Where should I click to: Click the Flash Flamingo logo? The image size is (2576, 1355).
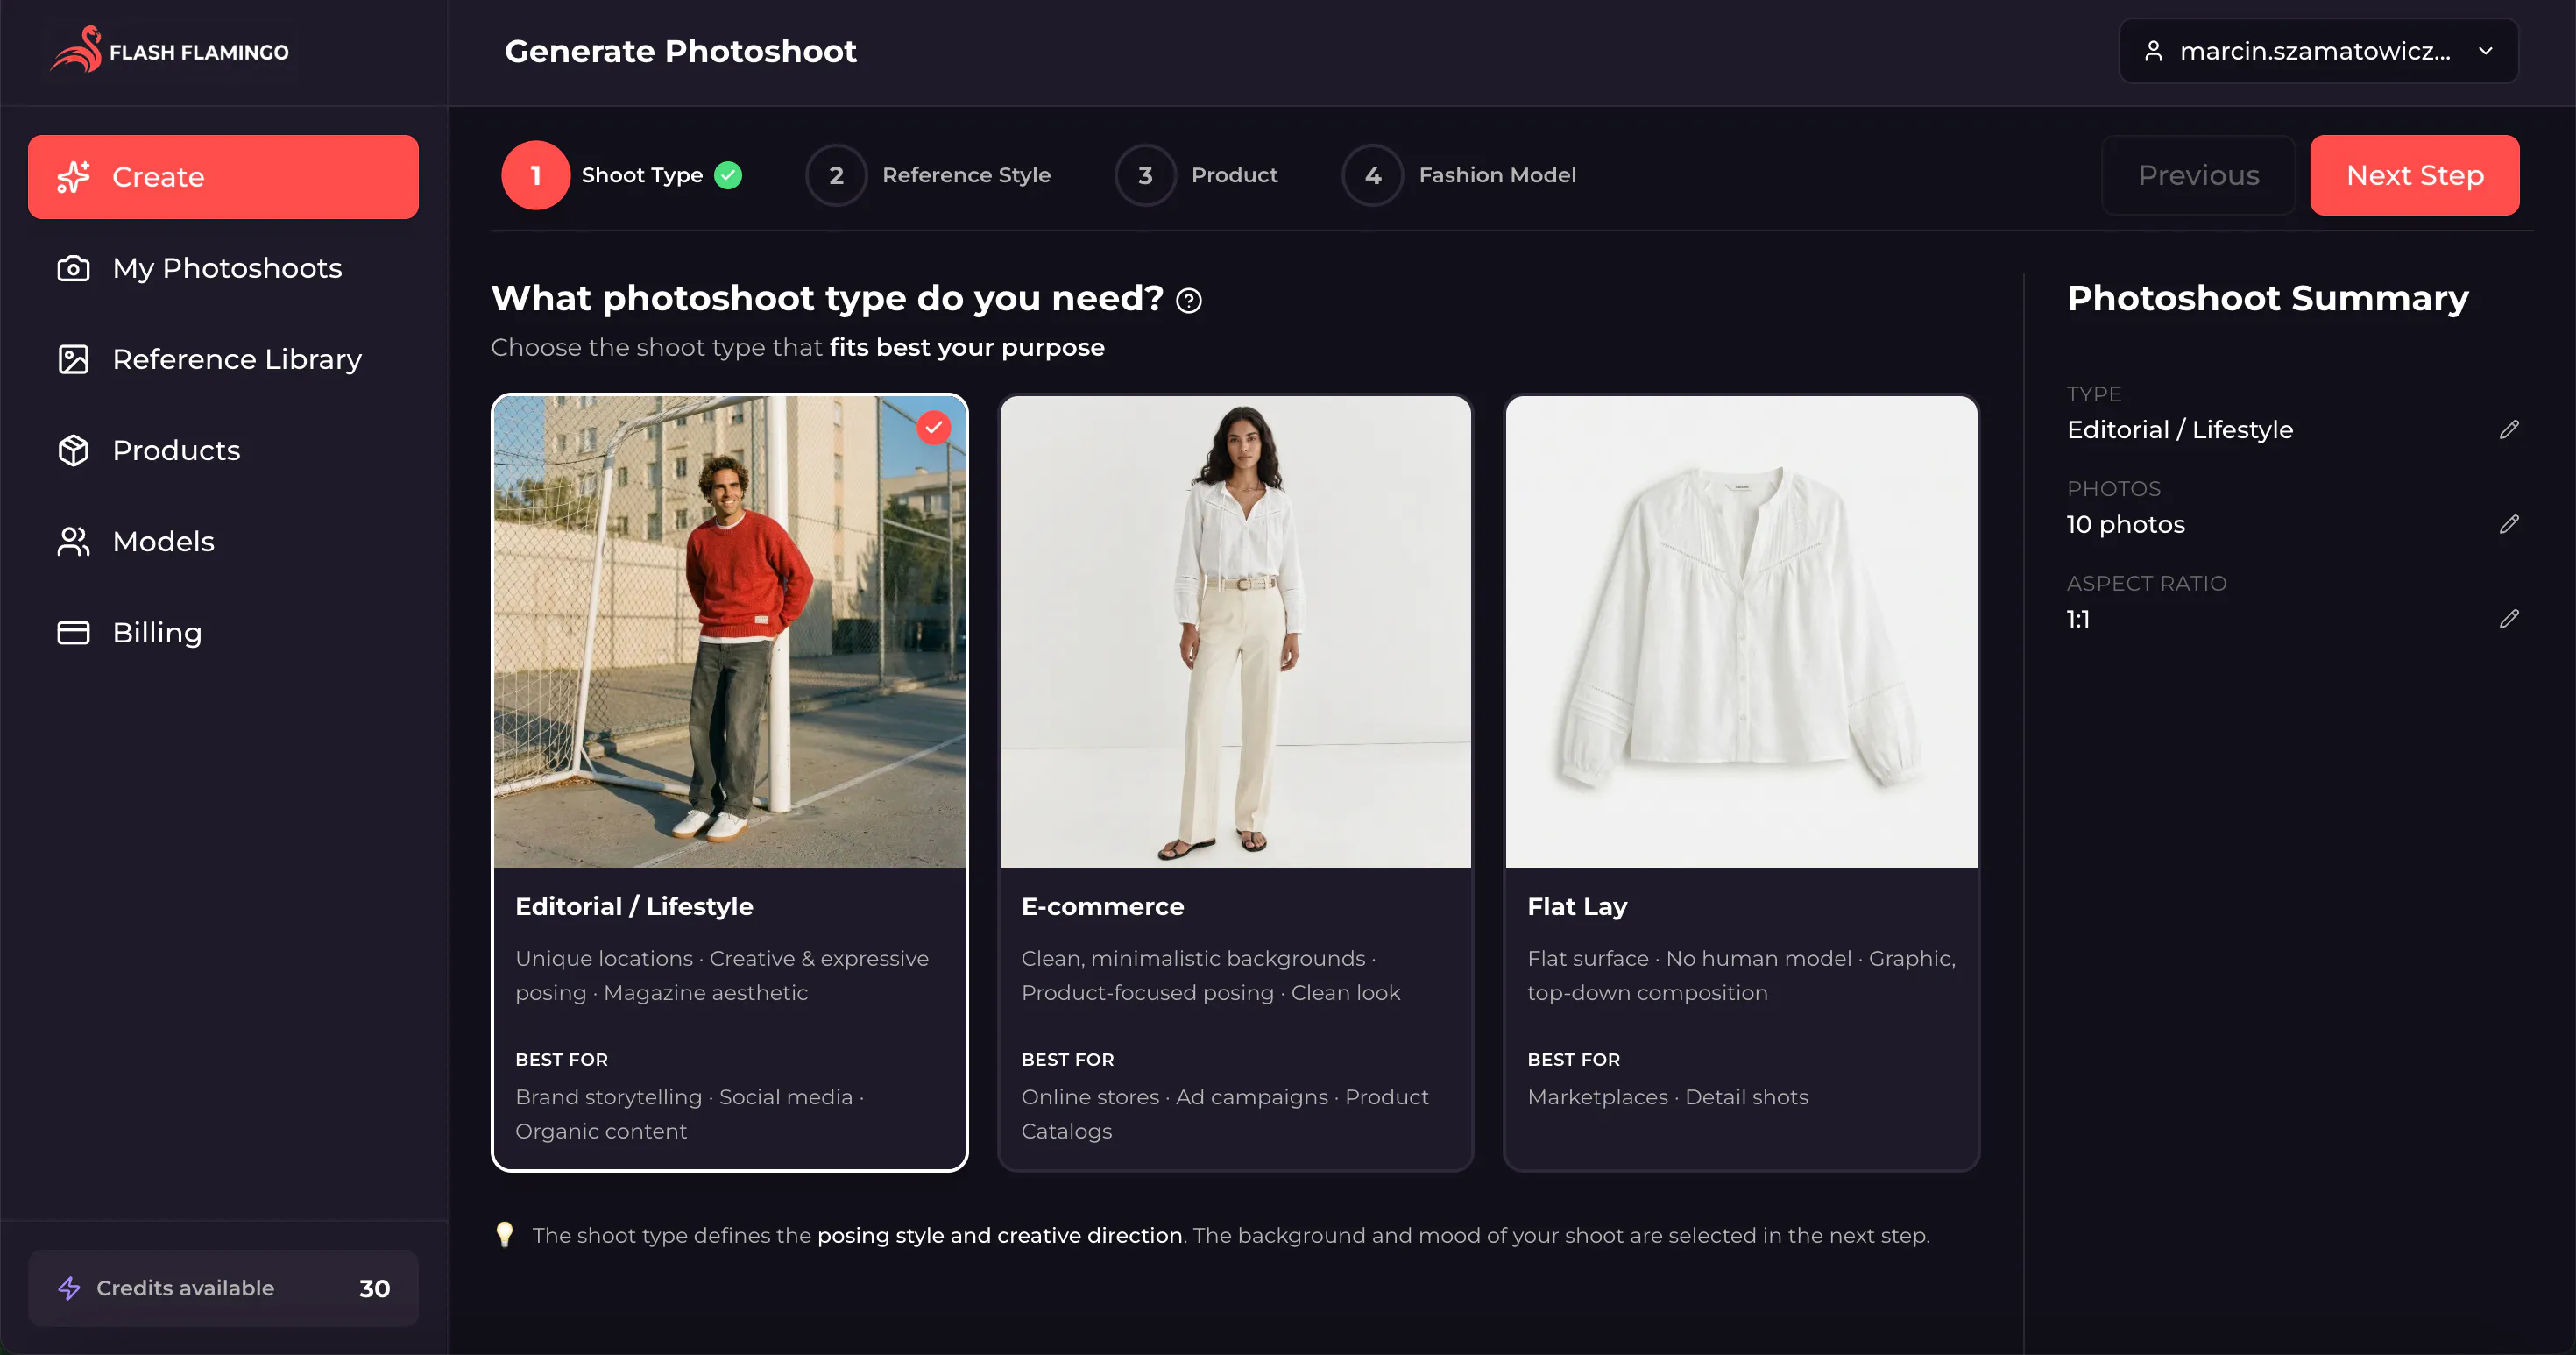coord(170,50)
